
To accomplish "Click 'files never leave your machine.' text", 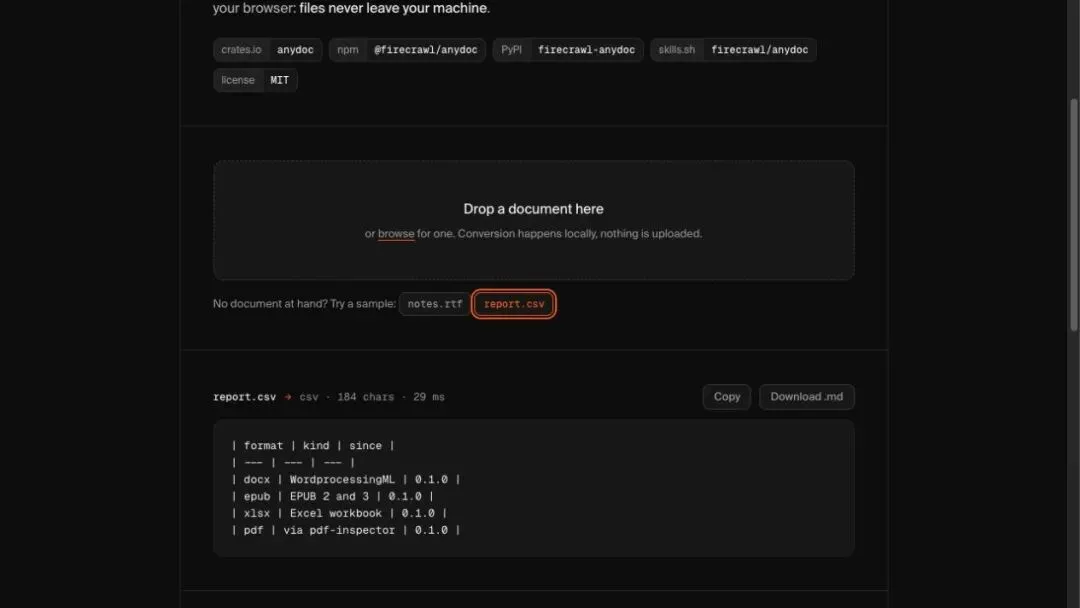I will click(x=394, y=8).
